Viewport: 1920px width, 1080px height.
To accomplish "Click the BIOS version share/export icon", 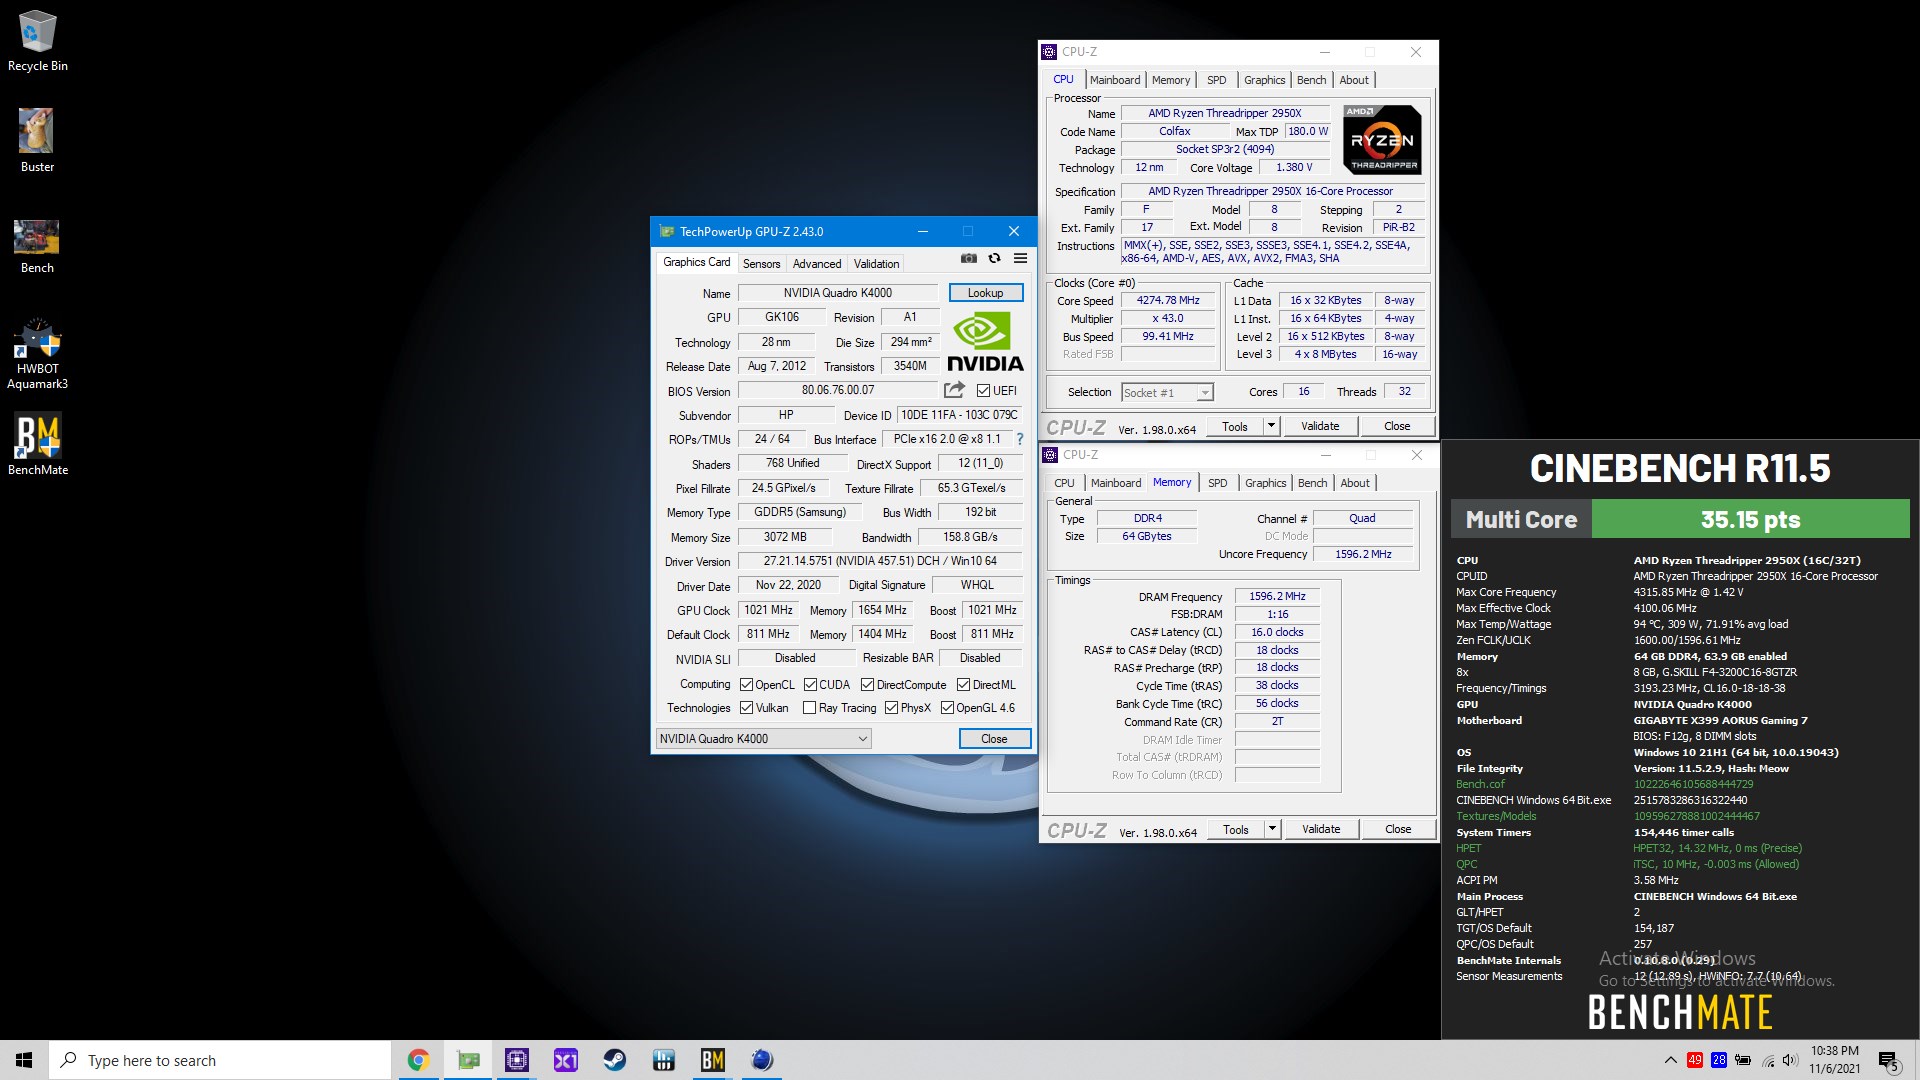I will click(954, 390).
